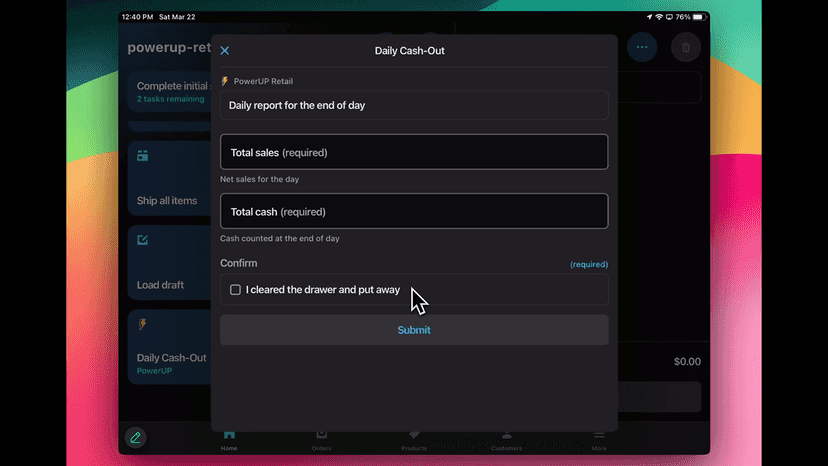This screenshot has width=828, height=466.
Task: Focus the Total sales input field
Action: pos(414,152)
